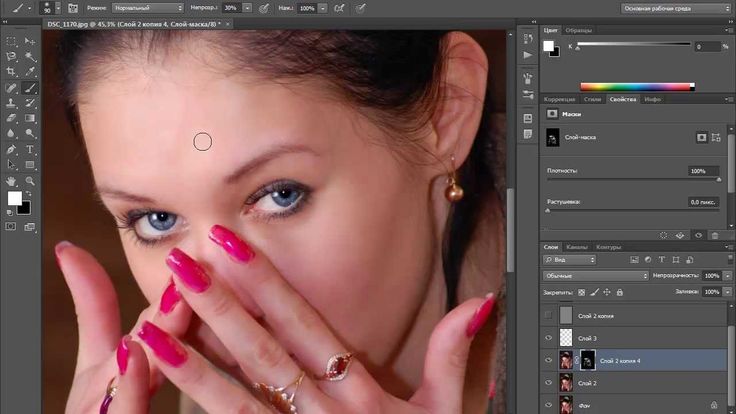Open the History panel icon in the dock
The image size is (736, 414).
point(528,39)
